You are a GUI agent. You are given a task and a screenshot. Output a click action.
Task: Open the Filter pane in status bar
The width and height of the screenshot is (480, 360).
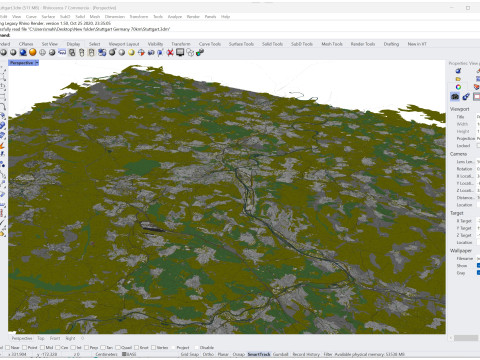click(328, 354)
